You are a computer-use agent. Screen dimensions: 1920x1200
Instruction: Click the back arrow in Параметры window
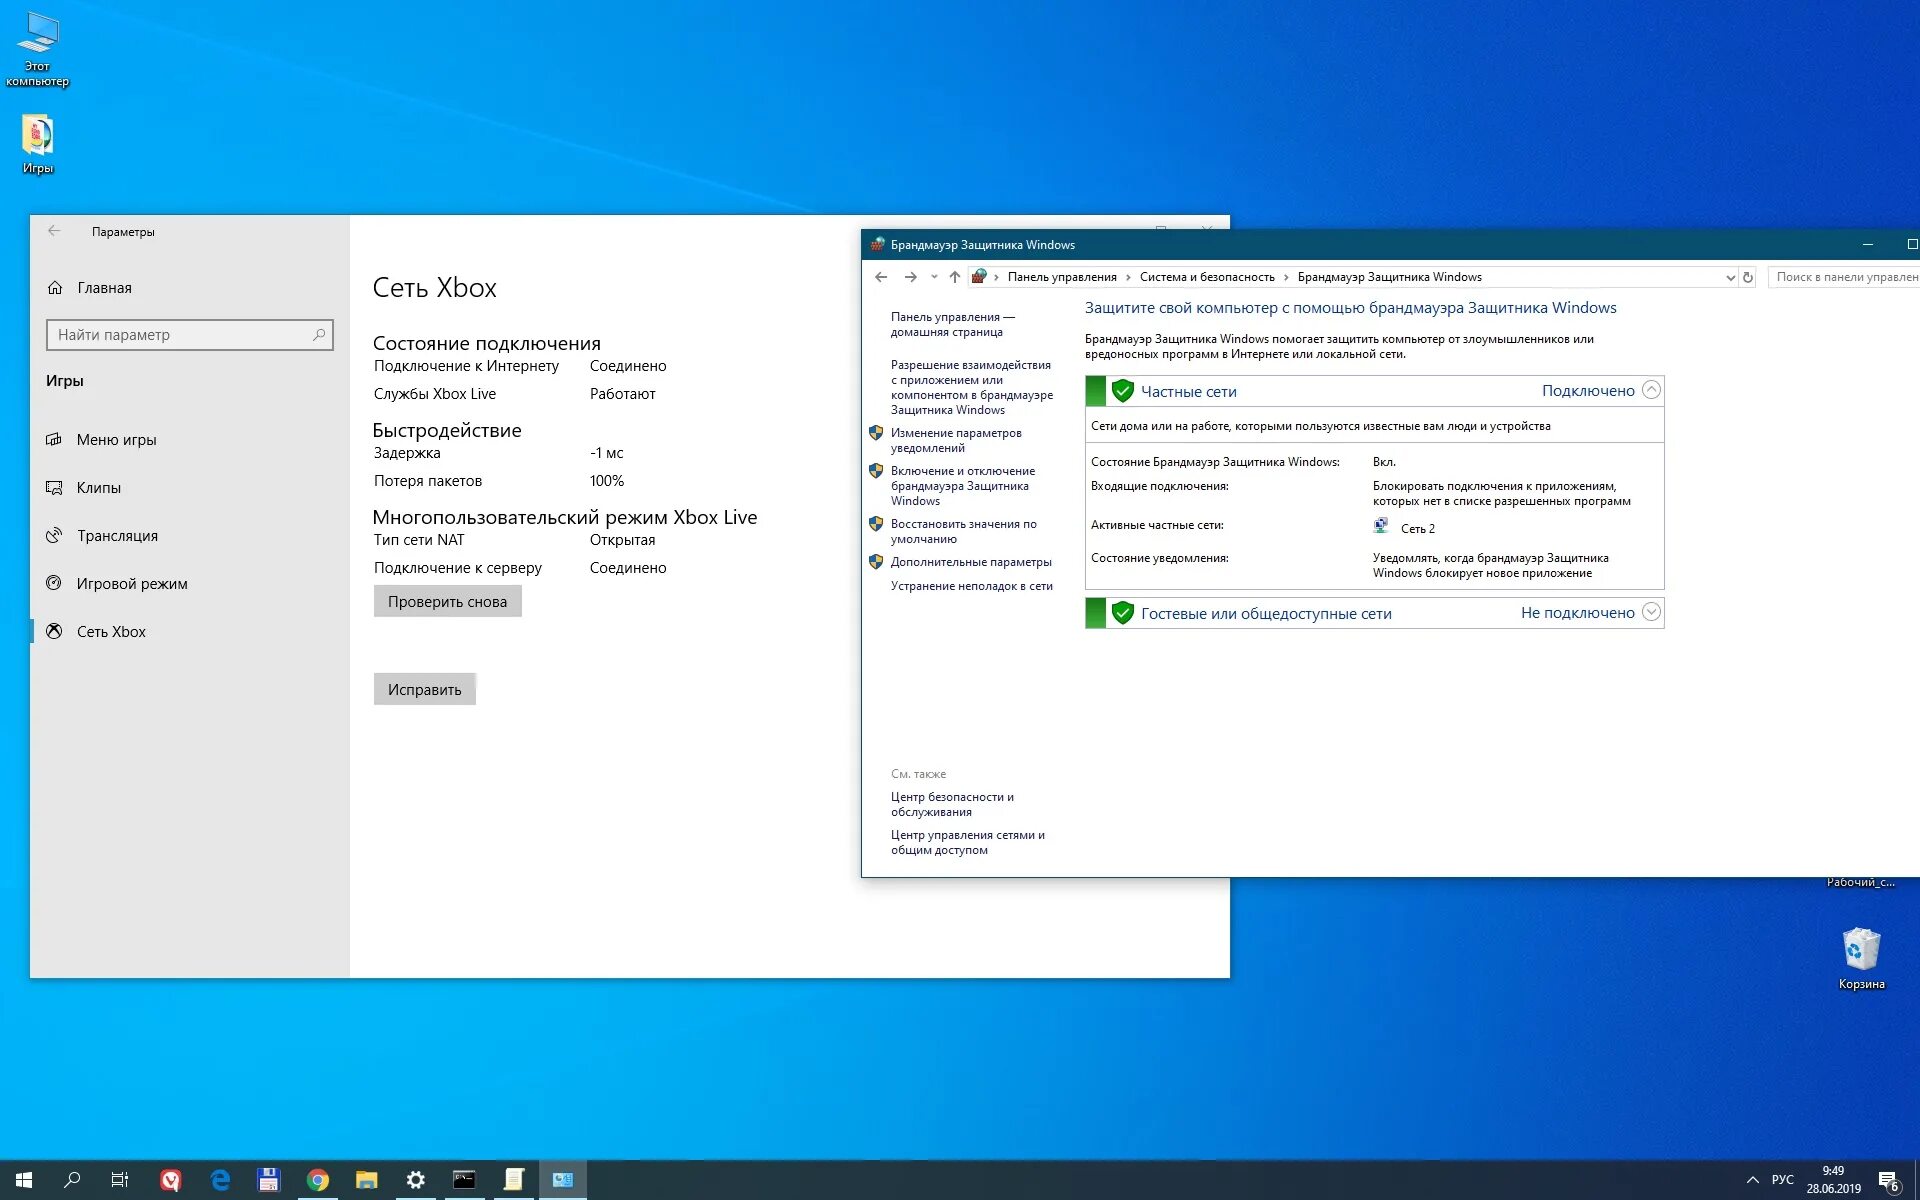click(x=54, y=231)
